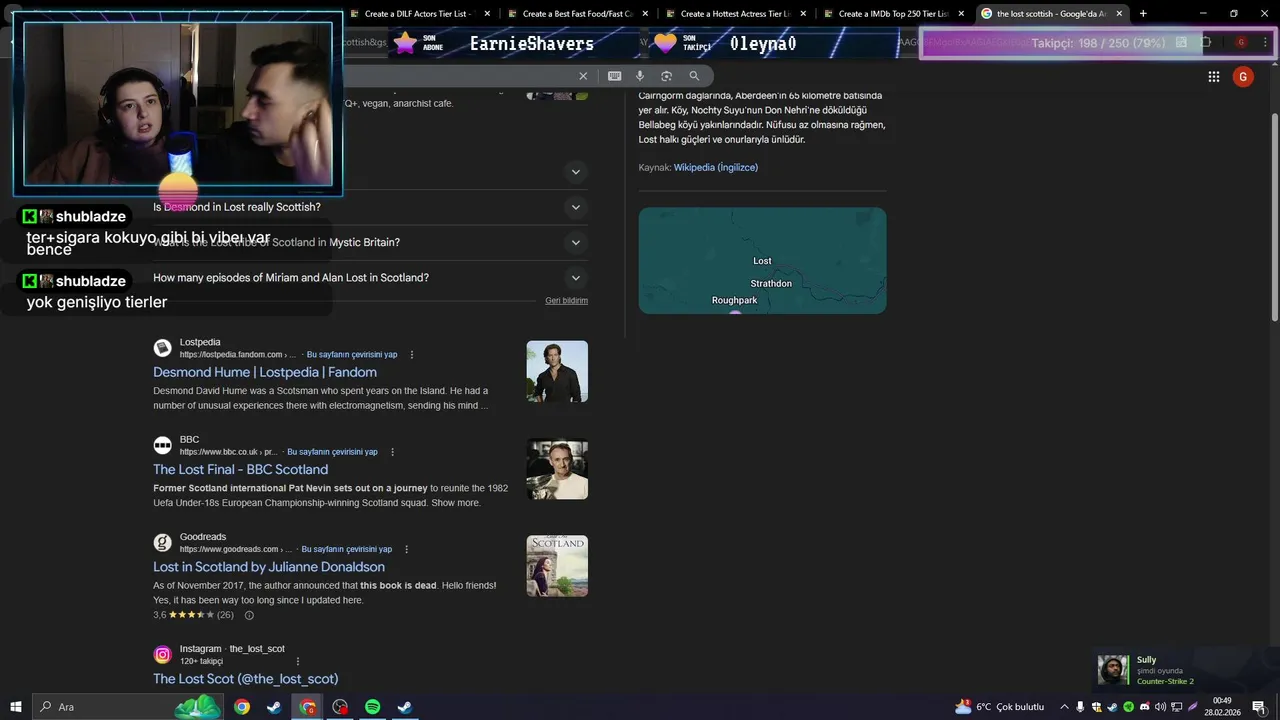Open the Lost in Scotland book cover

click(557, 566)
